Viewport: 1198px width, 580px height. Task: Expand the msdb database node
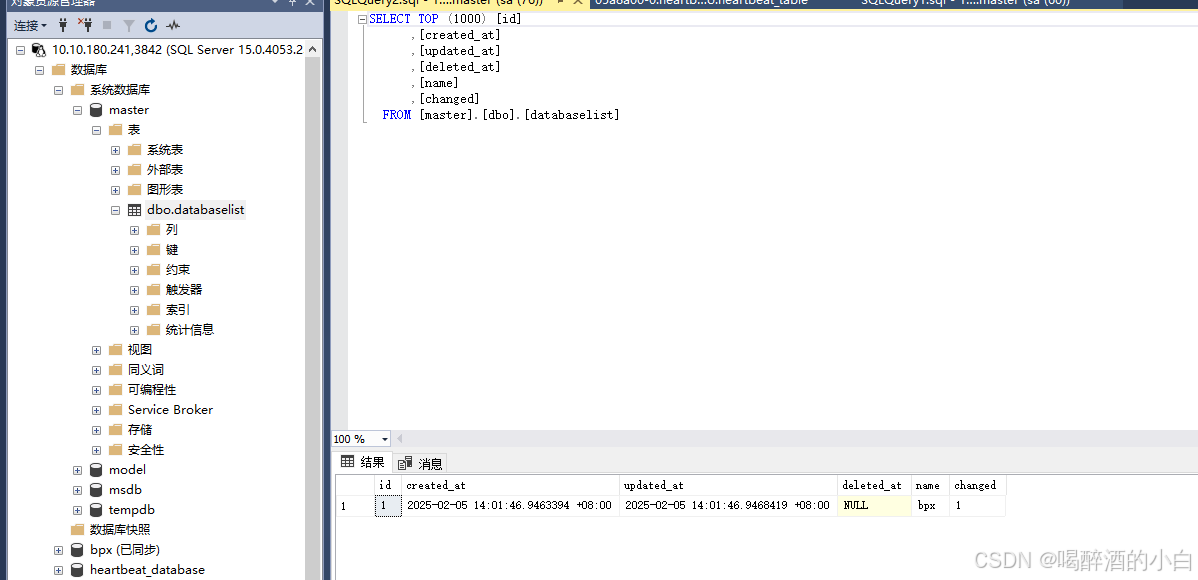point(78,490)
